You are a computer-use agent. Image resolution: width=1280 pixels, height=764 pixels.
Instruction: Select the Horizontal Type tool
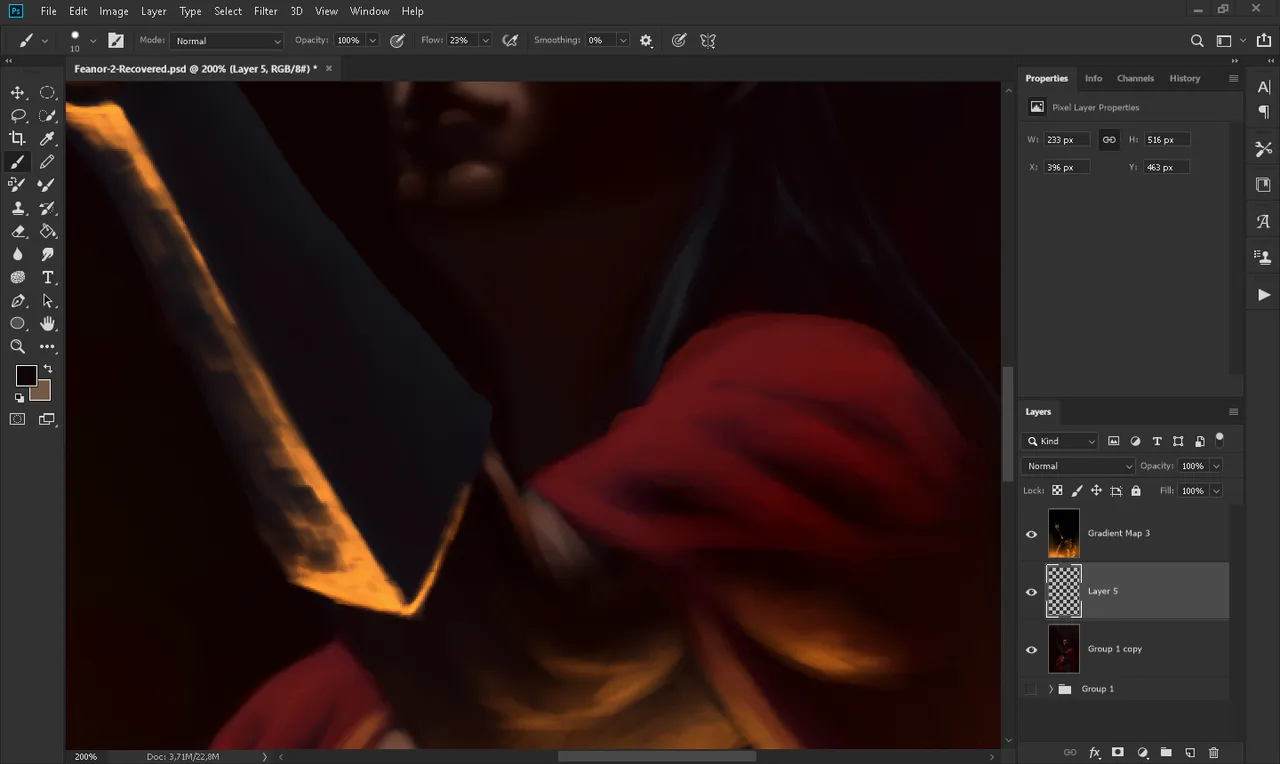click(x=47, y=278)
